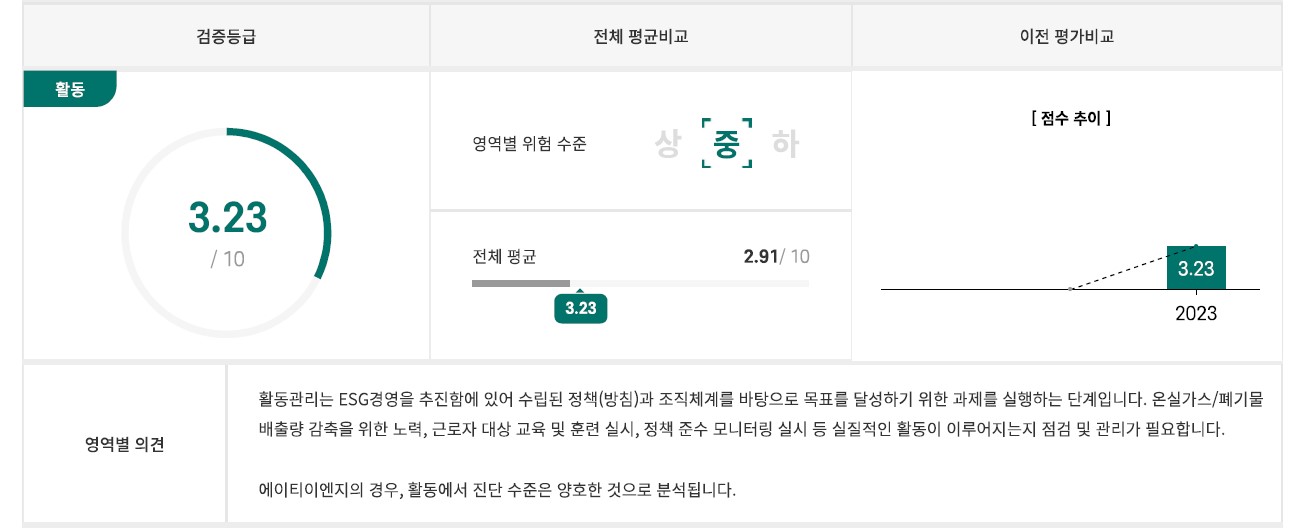
Task: Click the 영역별 위험 수준 label
Action: point(530,144)
